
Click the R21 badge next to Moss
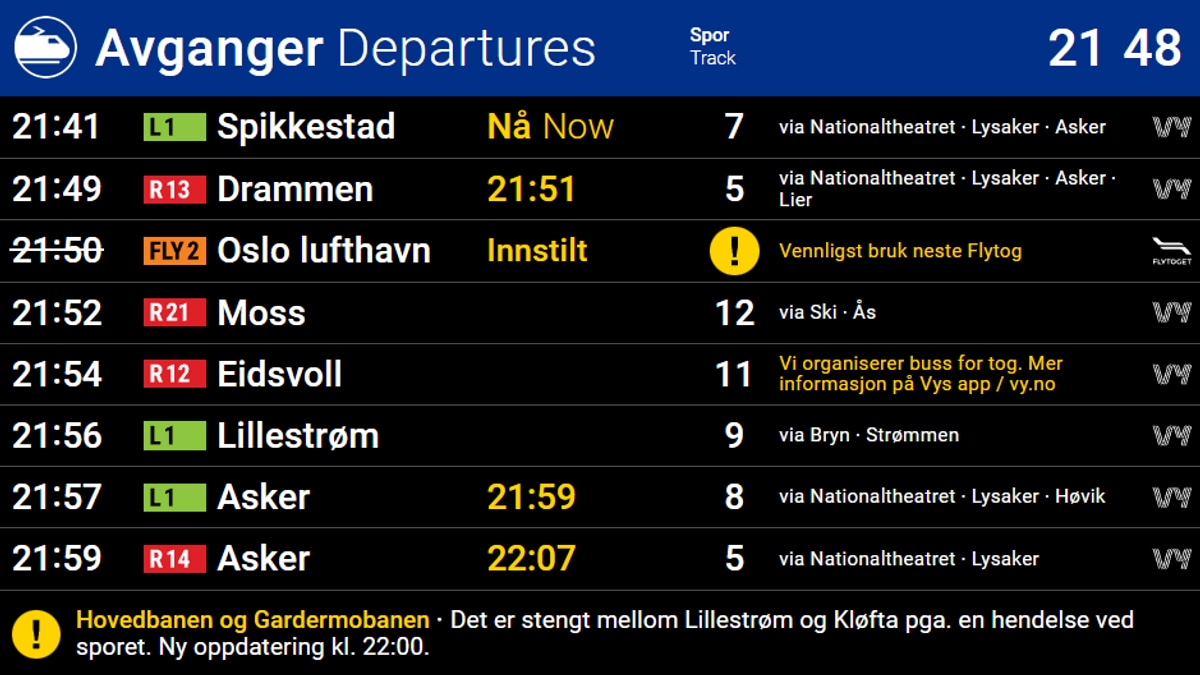point(174,313)
